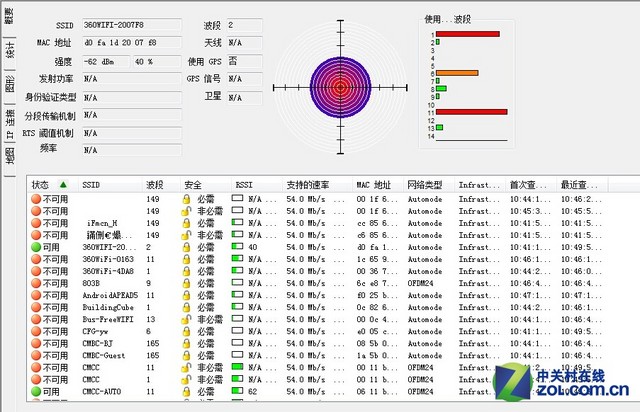Click the red status icon of CFG-yw row
The image size is (640, 412).
tap(36, 332)
